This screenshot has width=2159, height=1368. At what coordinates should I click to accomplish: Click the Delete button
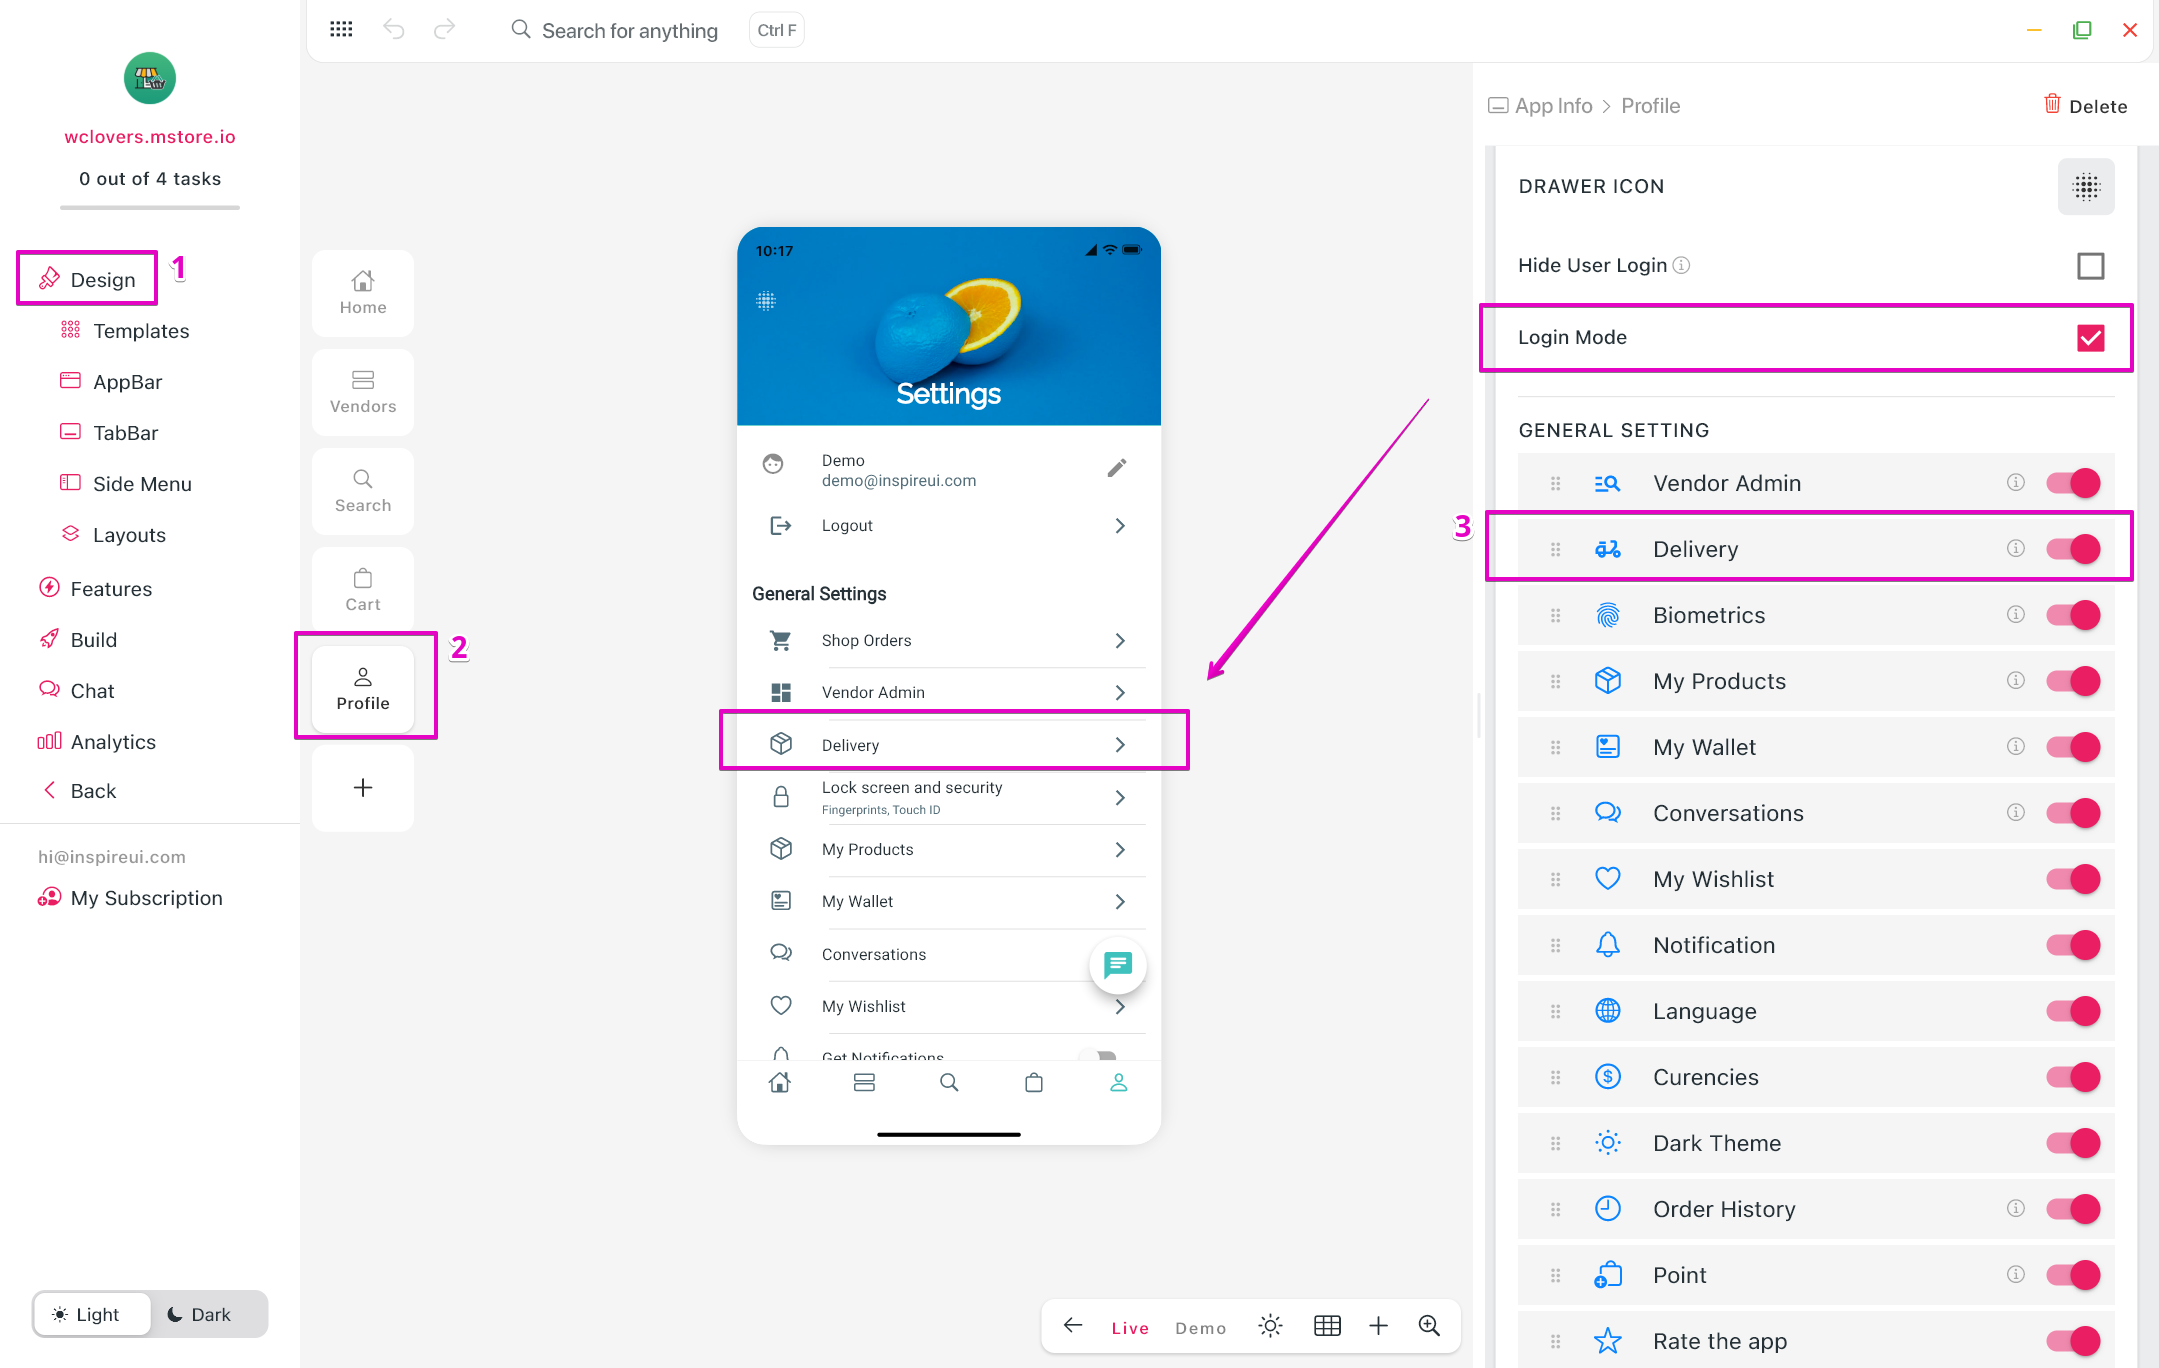point(2085,106)
